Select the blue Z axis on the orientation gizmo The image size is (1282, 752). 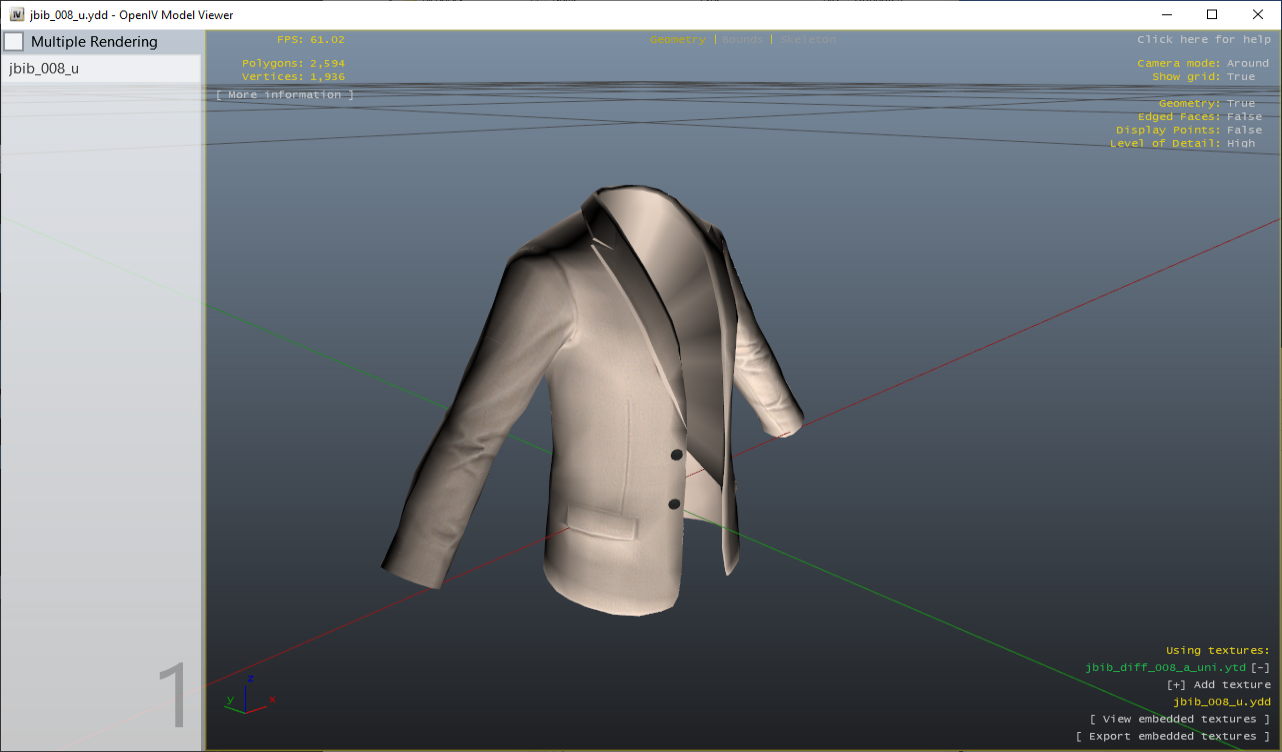tap(251, 680)
